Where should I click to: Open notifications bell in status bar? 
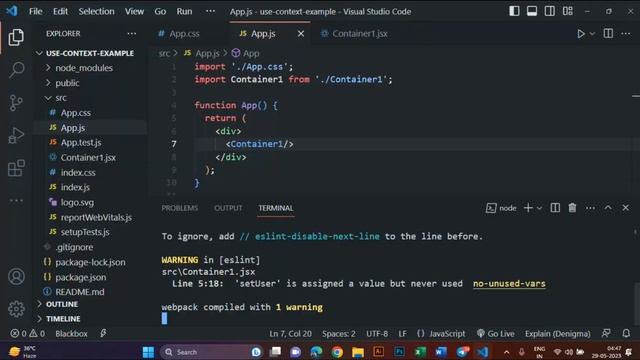(626, 333)
